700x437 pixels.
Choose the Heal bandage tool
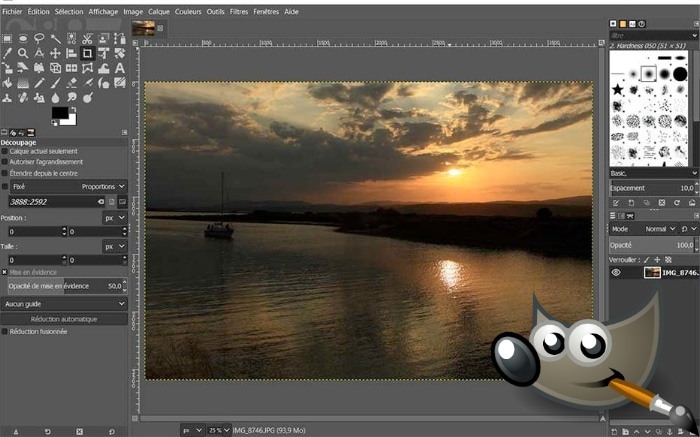[23, 98]
